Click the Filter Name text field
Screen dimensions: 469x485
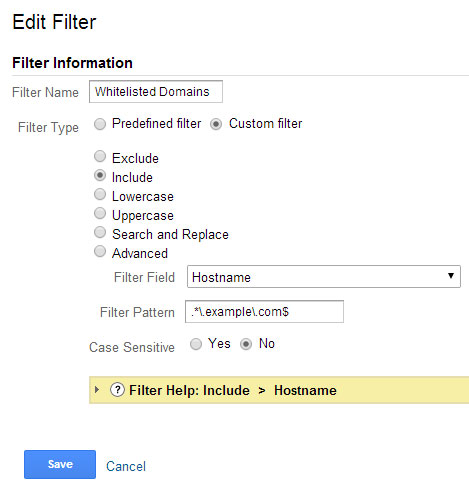(156, 92)
